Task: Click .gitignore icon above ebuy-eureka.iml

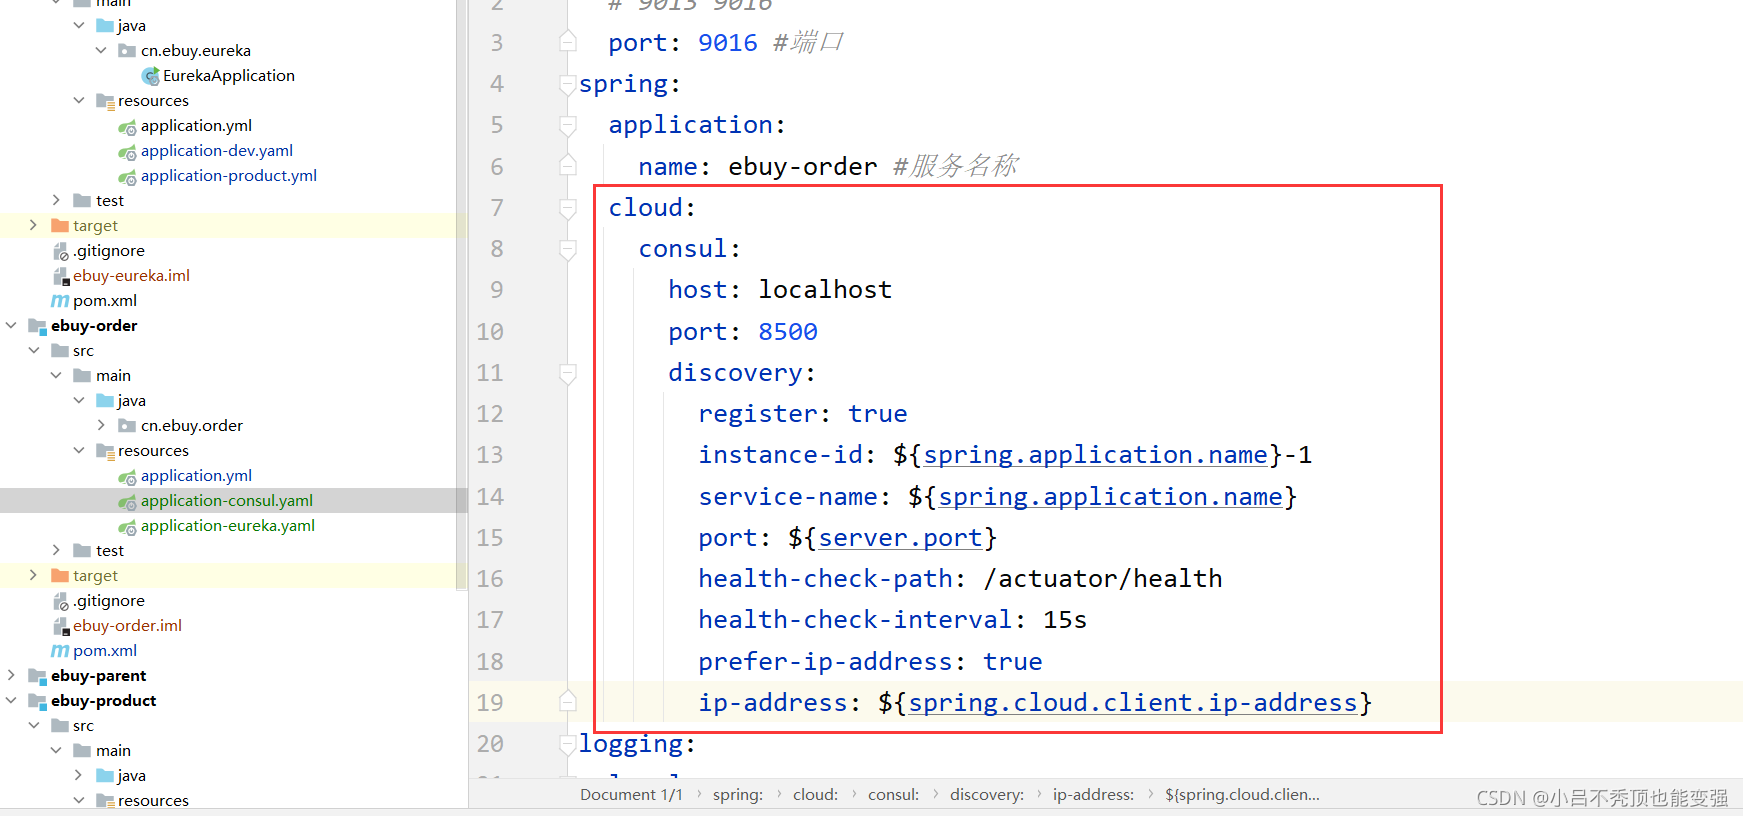Action: [61, 251]
